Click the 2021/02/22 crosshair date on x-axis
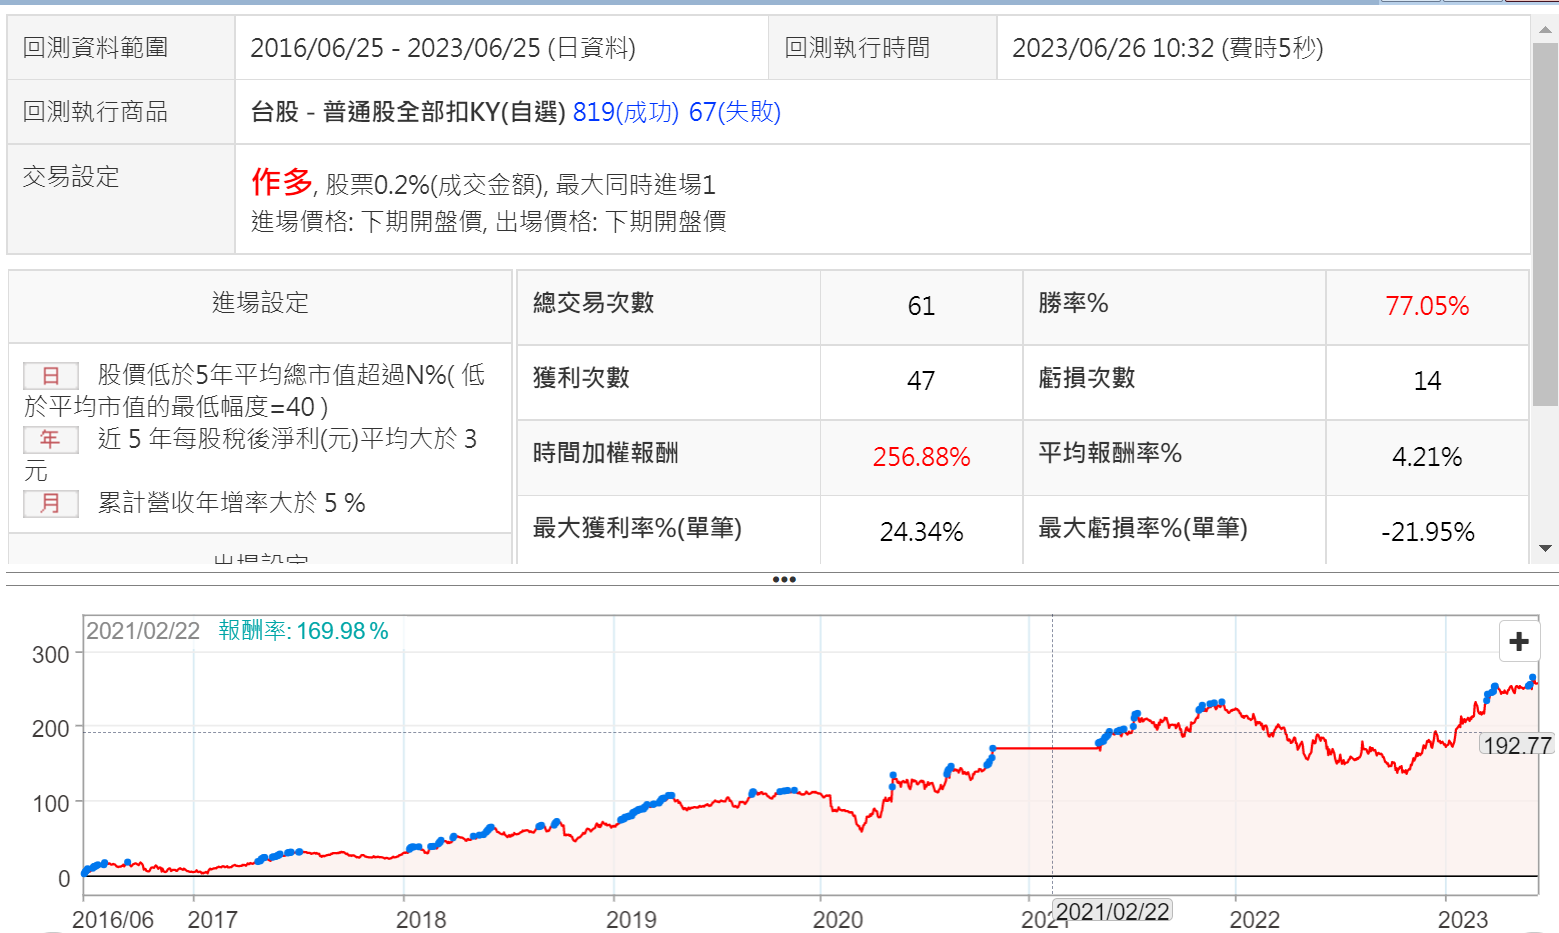Screen dimensions: 1559x933 coord(1112,911)
